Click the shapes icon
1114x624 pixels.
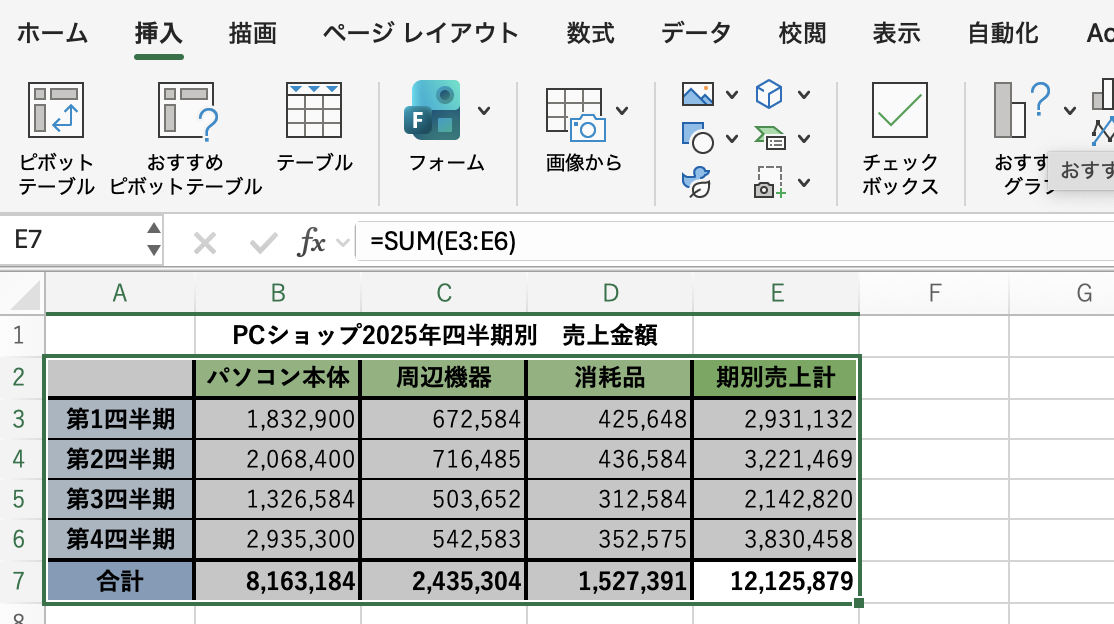click(697, 137)
